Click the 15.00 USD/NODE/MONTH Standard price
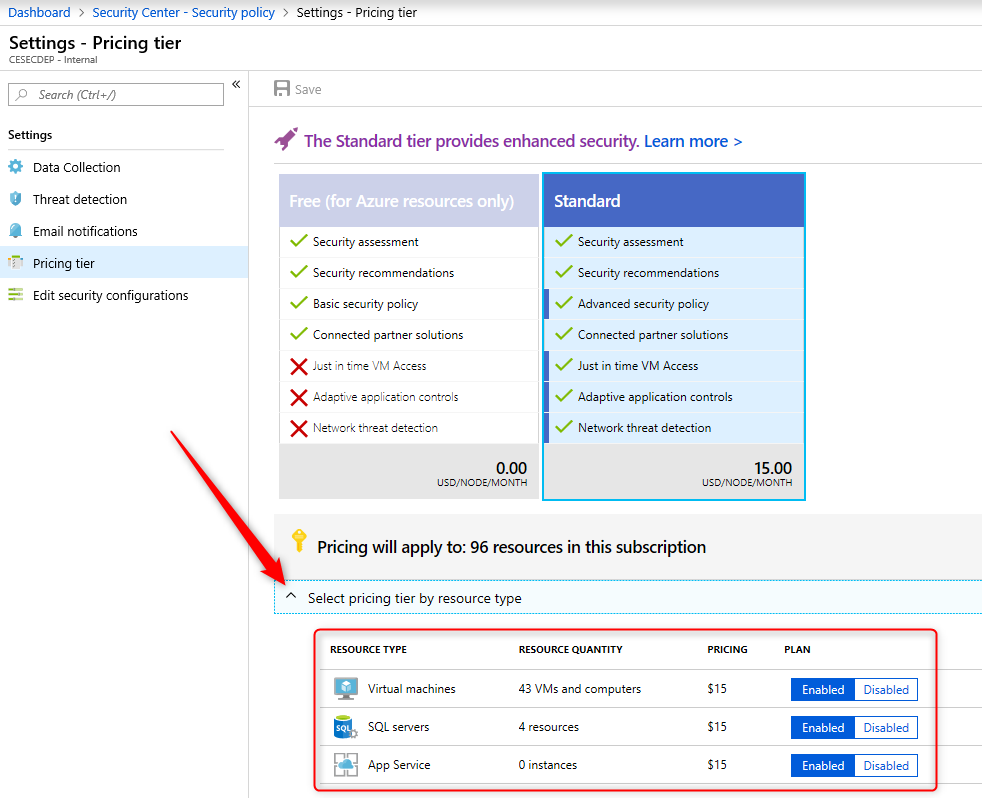 click(x=747, y=474)
